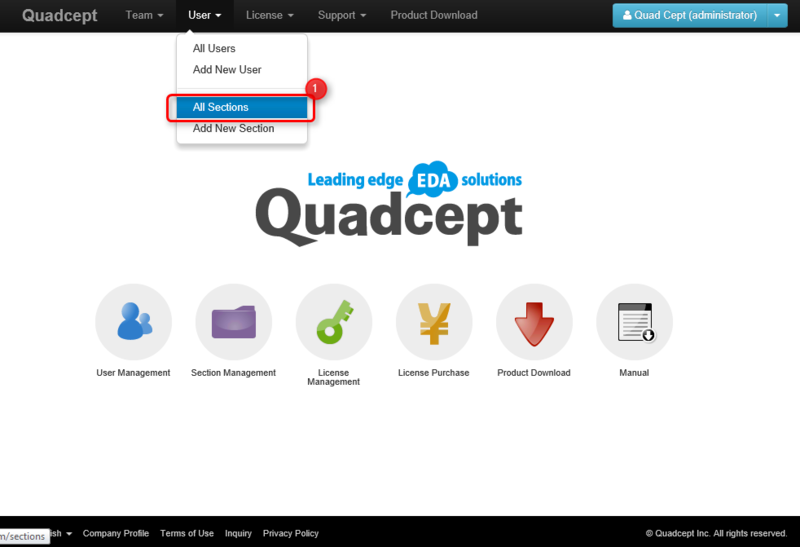Collapse the User dropdown menu
This screenshot has width=800, height=547.
205,15
